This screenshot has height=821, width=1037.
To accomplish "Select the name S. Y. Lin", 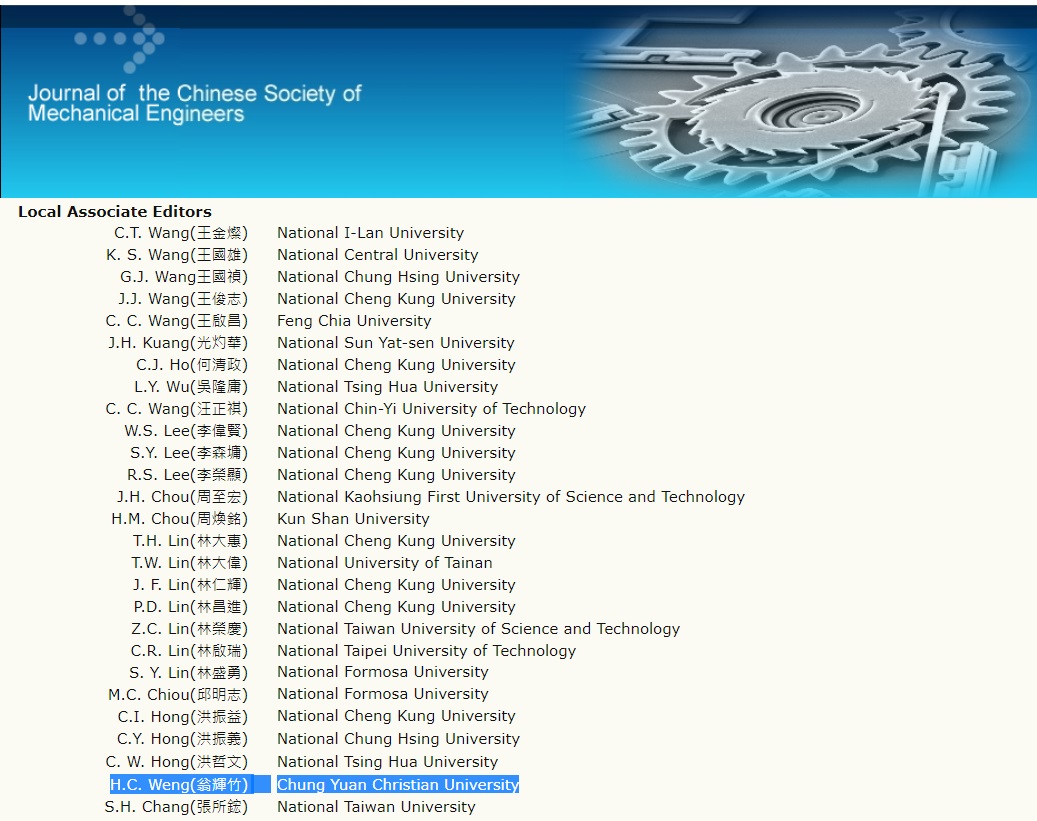I will (188, 673).
